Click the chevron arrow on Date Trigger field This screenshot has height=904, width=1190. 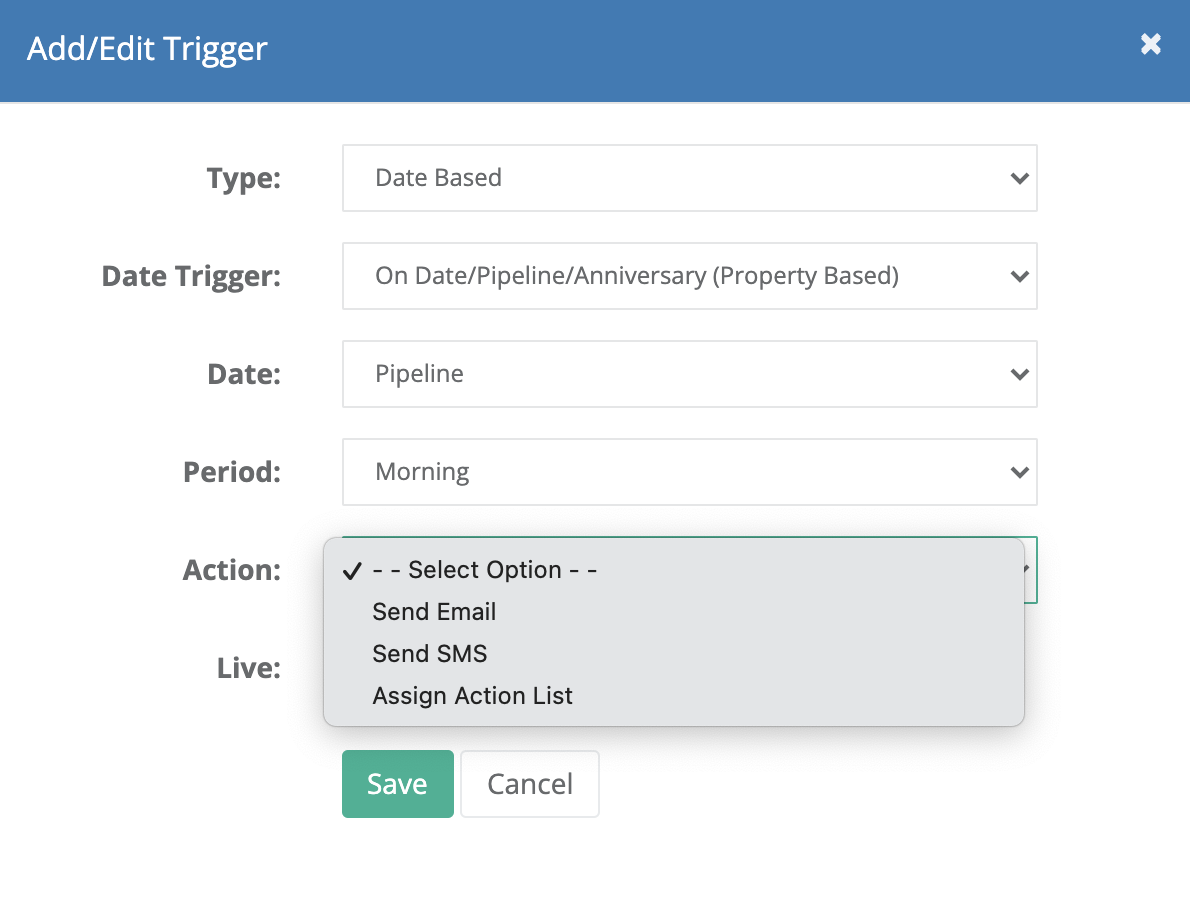[x=1019, y=276]
